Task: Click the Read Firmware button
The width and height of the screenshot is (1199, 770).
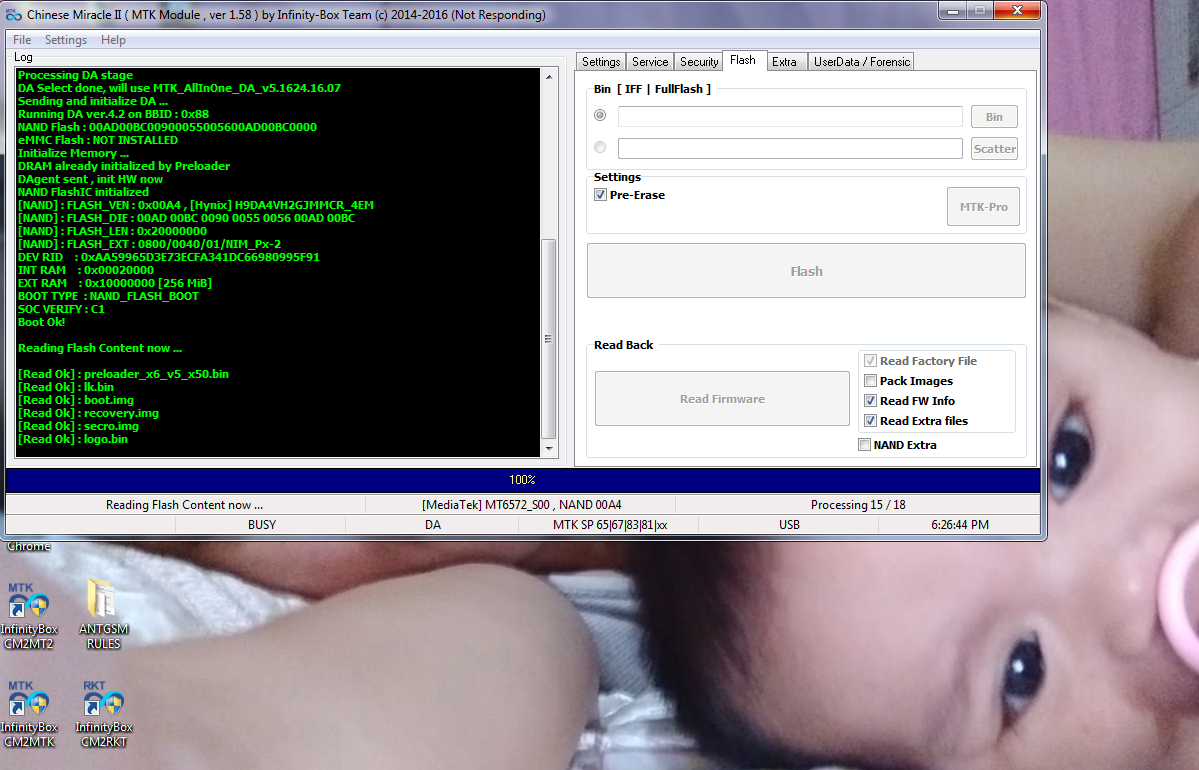Action: pos(722,399)
